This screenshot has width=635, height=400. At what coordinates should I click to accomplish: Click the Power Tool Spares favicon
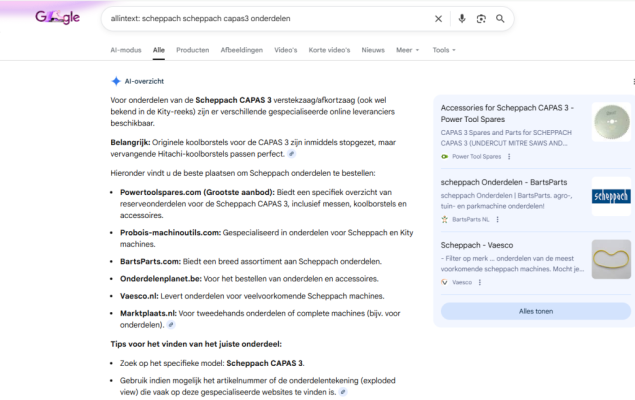(x=445, y=157)
